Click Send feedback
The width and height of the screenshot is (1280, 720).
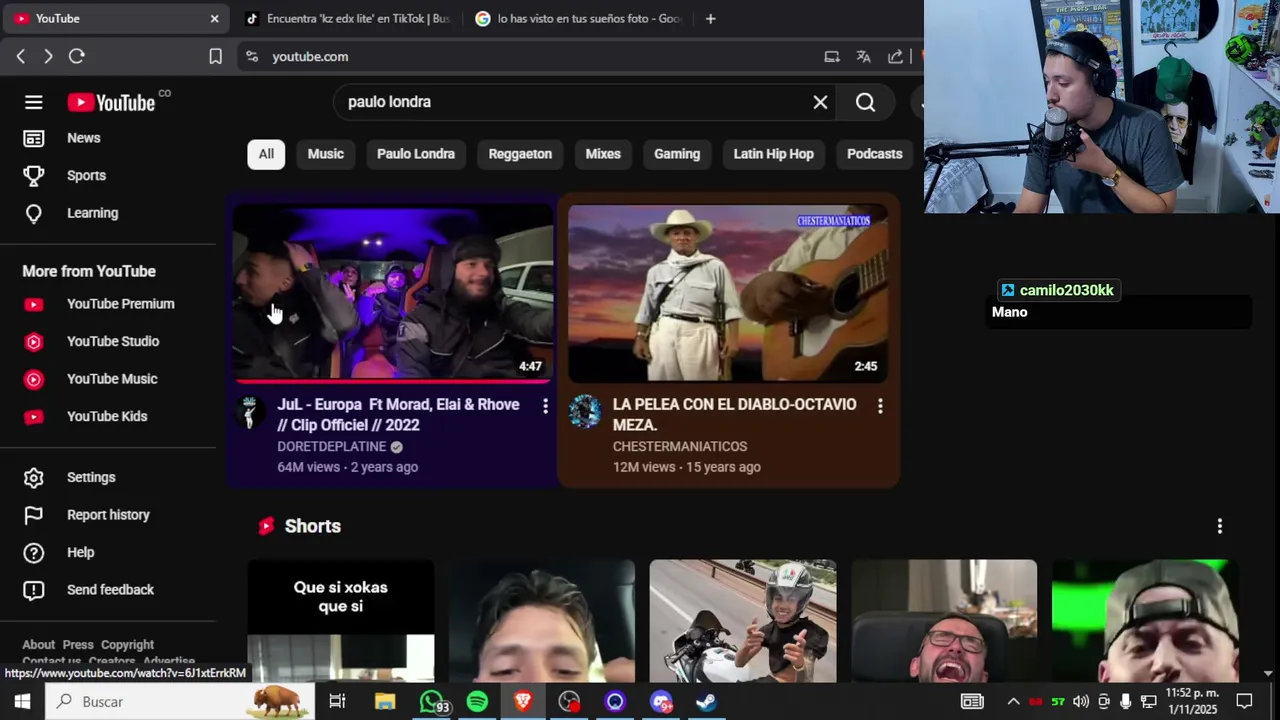108,590
